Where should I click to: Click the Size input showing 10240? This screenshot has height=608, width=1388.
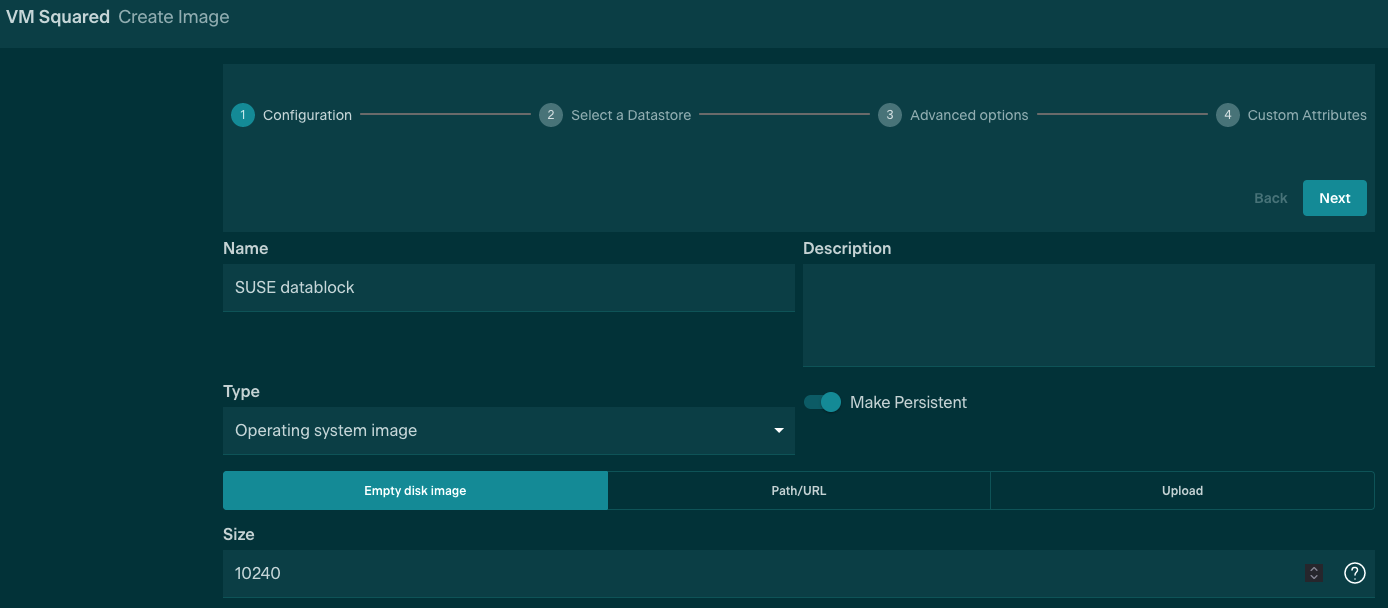pyautogui.click(x=760, y=574)
